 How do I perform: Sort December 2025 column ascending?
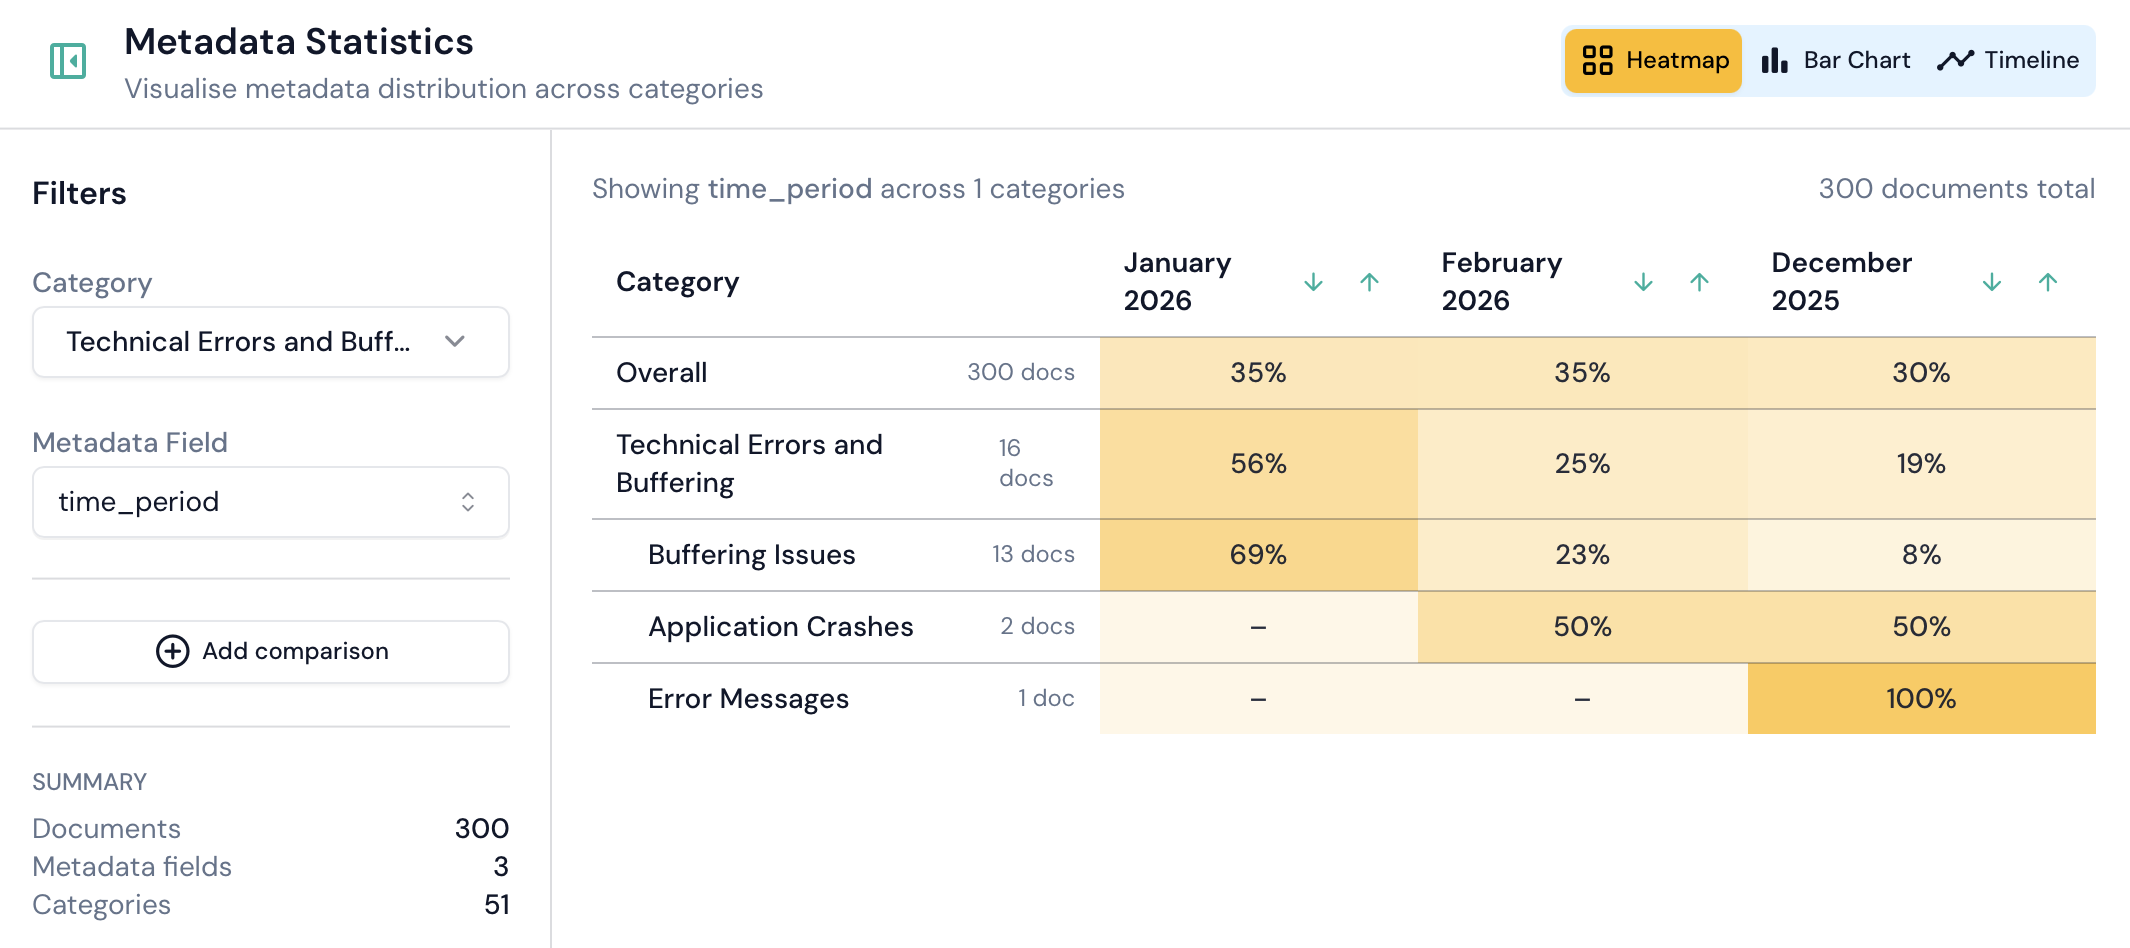coord(2047,283)
